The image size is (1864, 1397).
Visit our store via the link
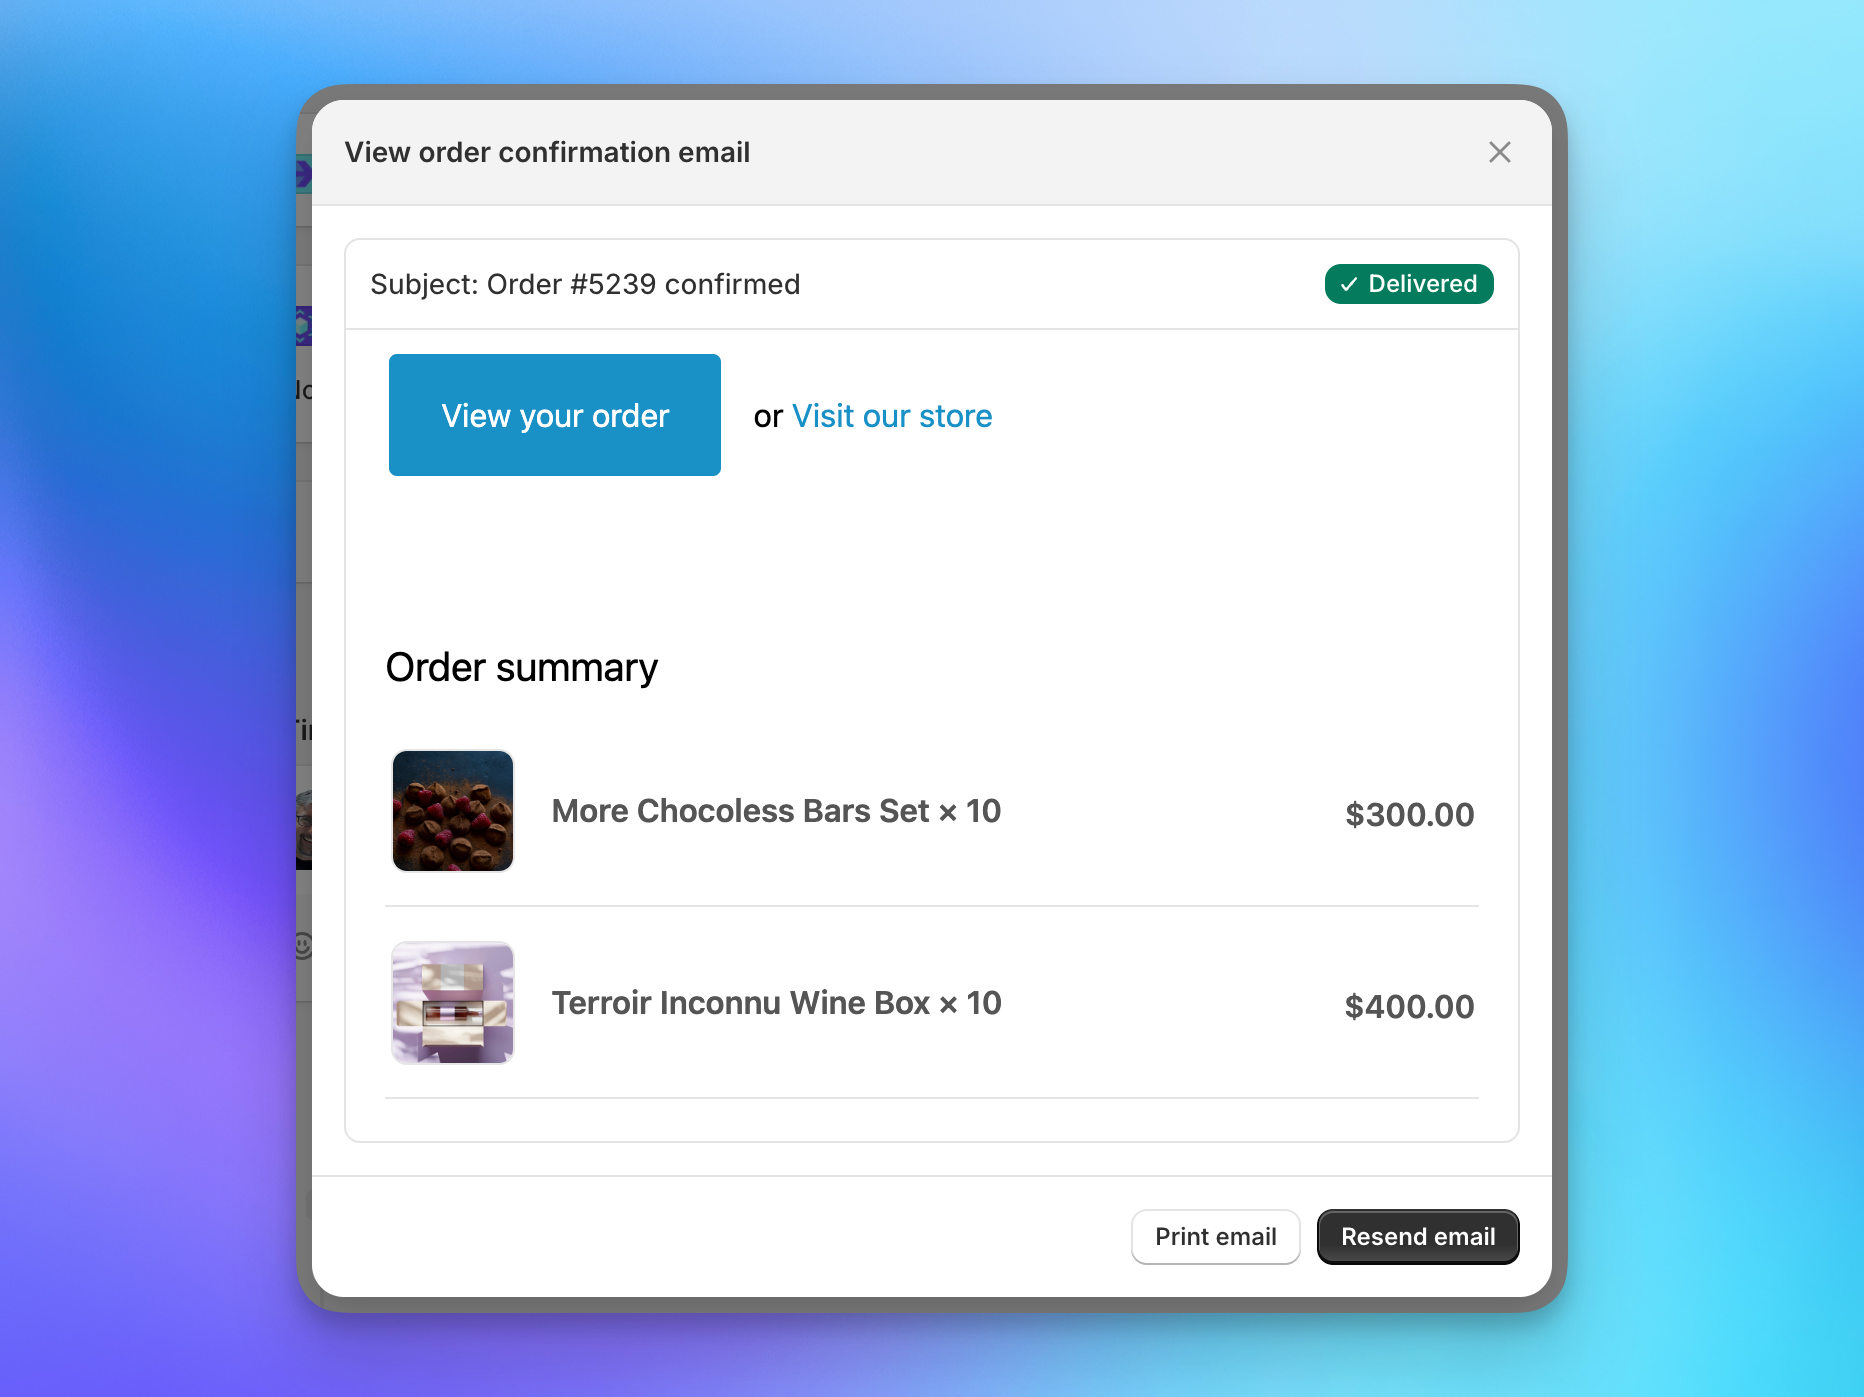[891, 416]
